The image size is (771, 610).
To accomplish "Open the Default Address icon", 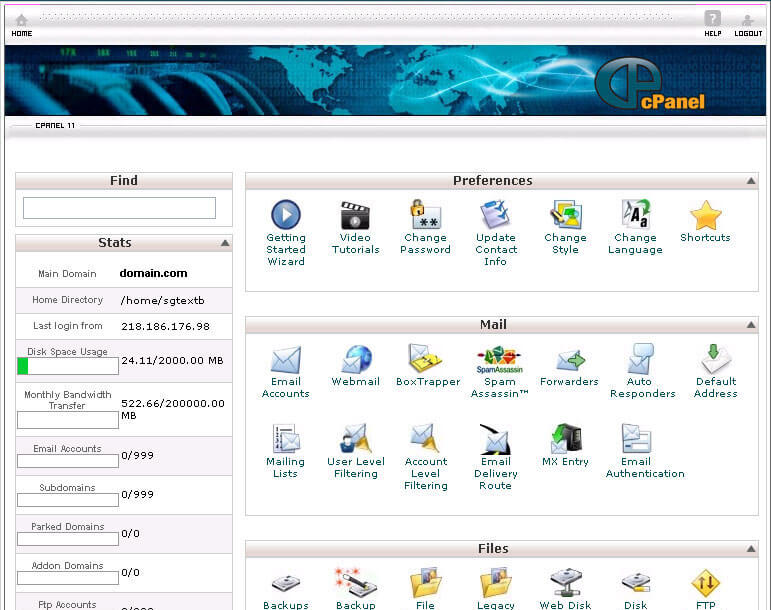I will [x=715, y=359].
